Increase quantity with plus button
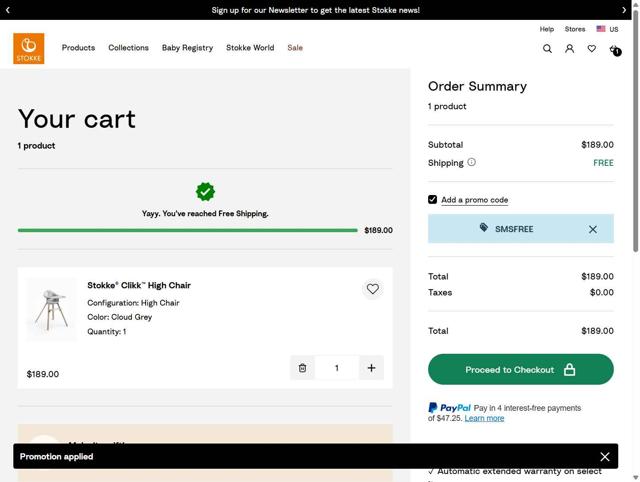Viewport: 640px width, 482px height. (371, 368)
